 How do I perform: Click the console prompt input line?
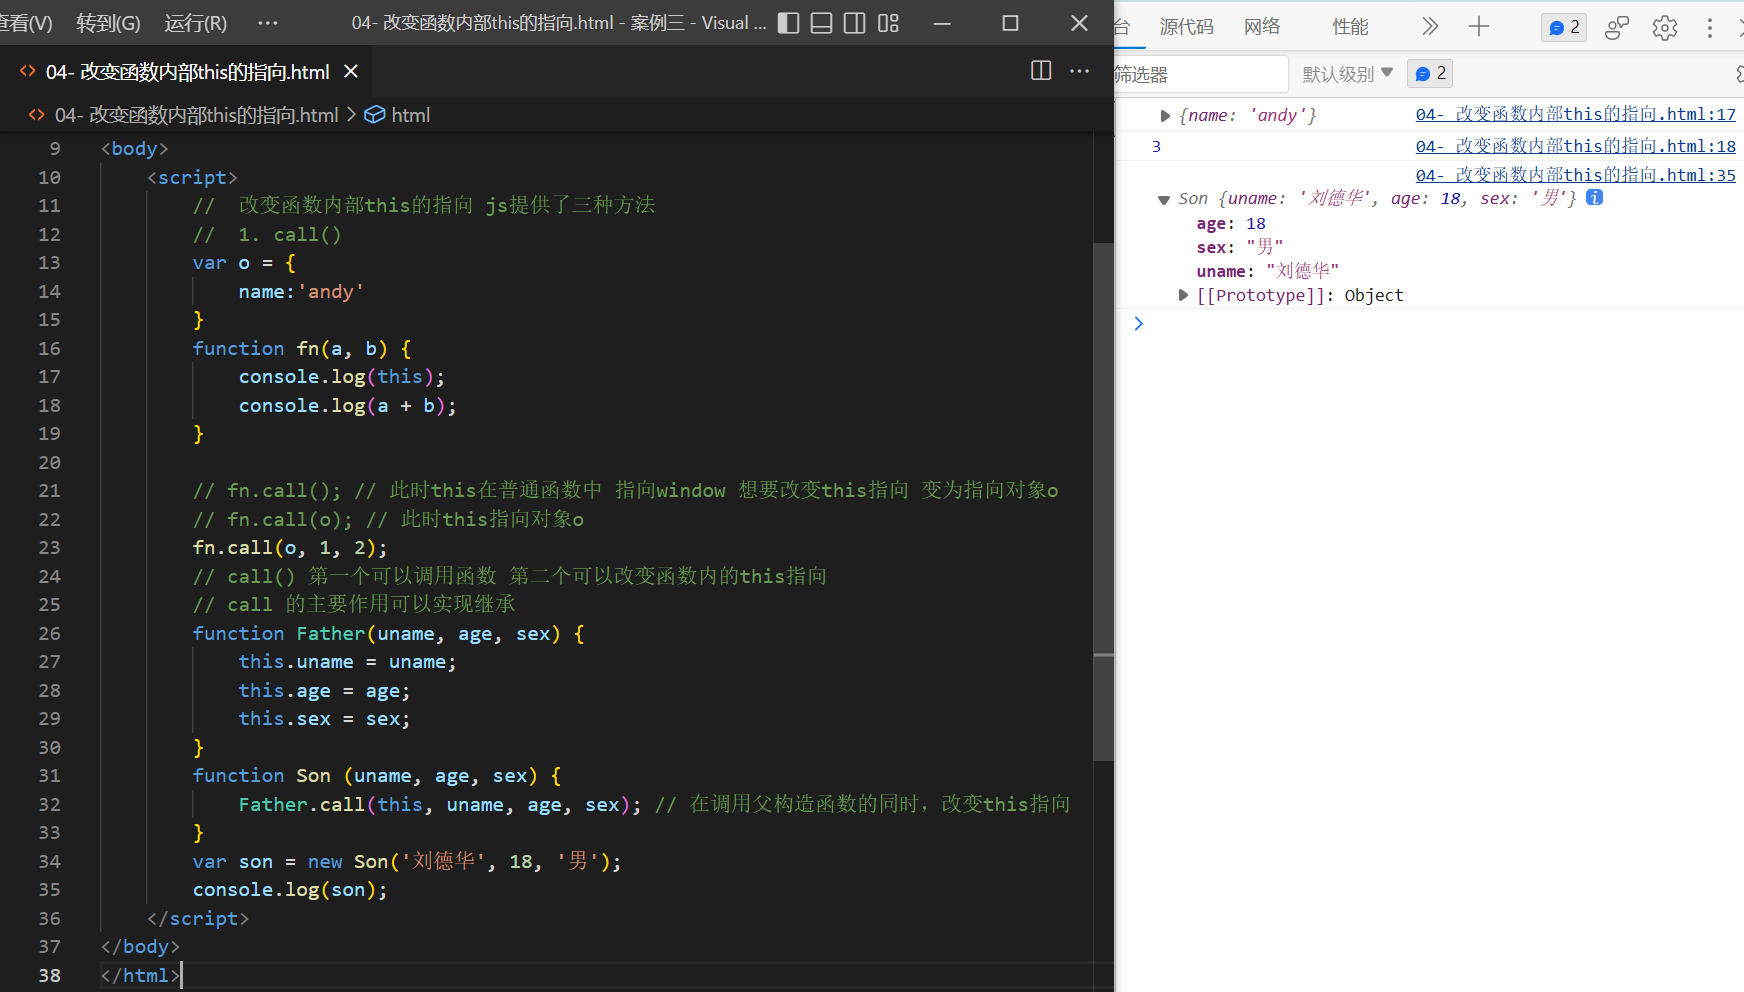click(1440, 323)
